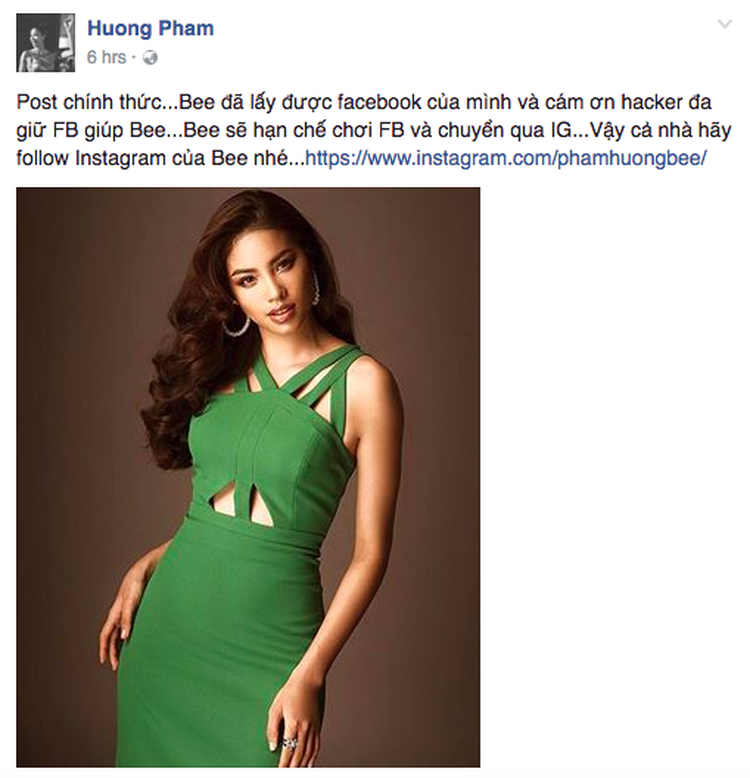Click the "6 hrs" post timestamp
750x778 pixels.
[106, 58]
